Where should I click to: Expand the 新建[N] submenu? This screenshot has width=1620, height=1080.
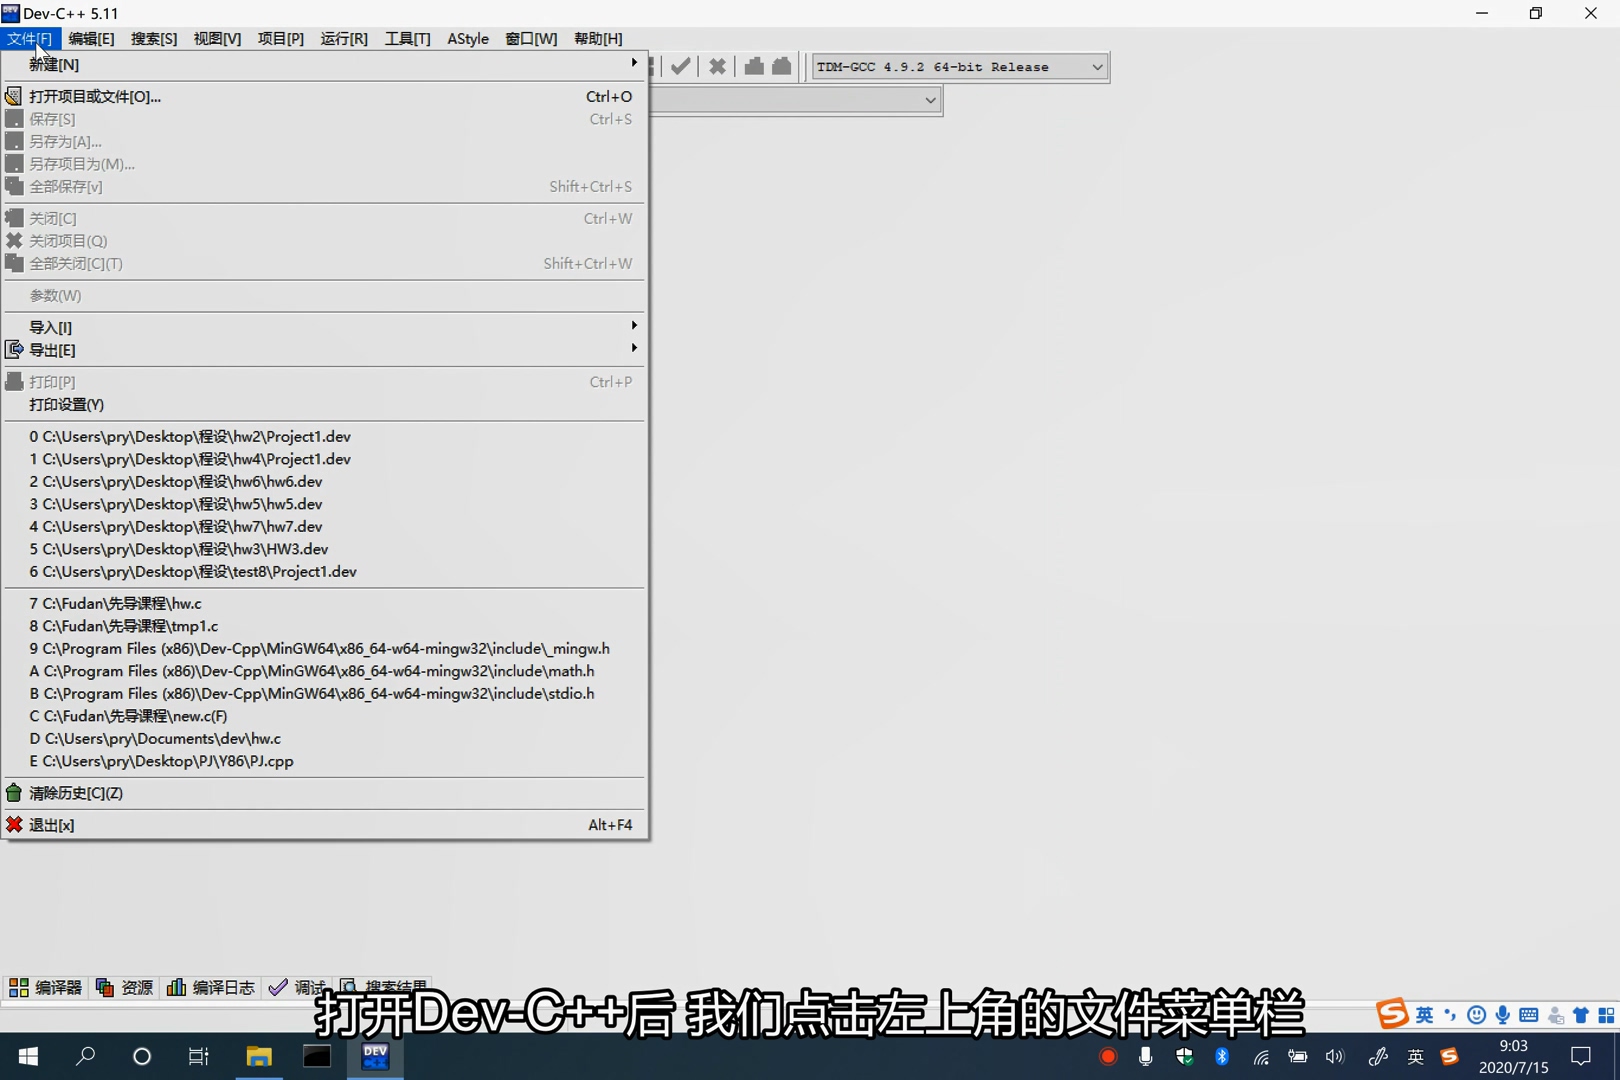[324, 64]
